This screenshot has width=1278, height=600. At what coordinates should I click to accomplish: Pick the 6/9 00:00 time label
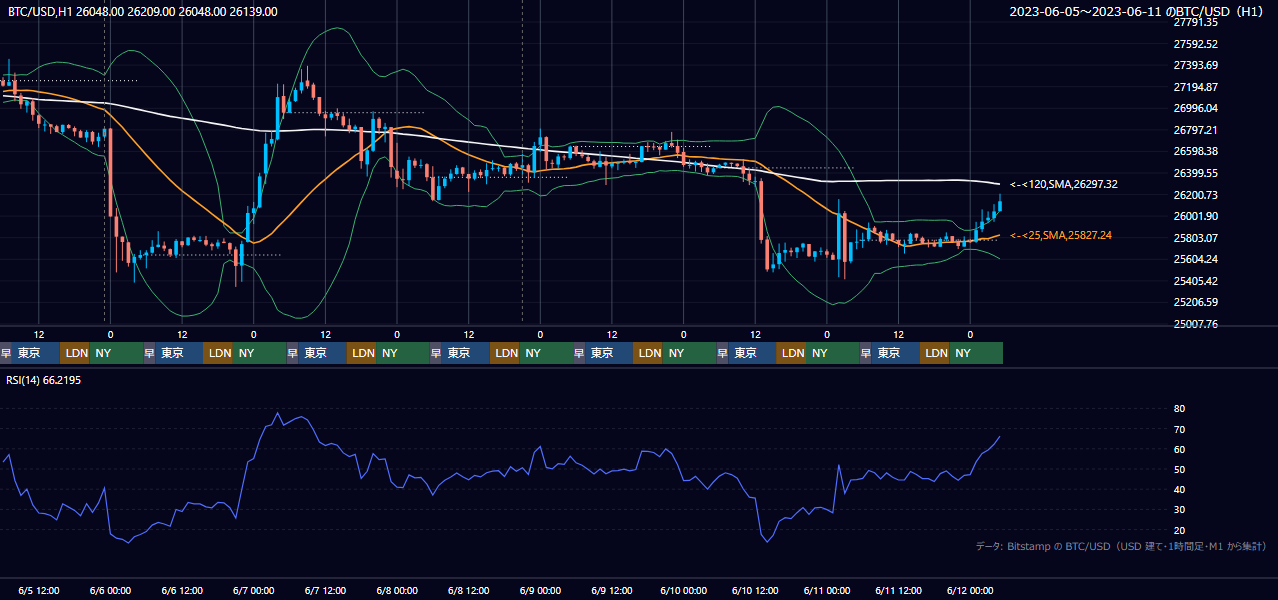click(x=541, y=591)
